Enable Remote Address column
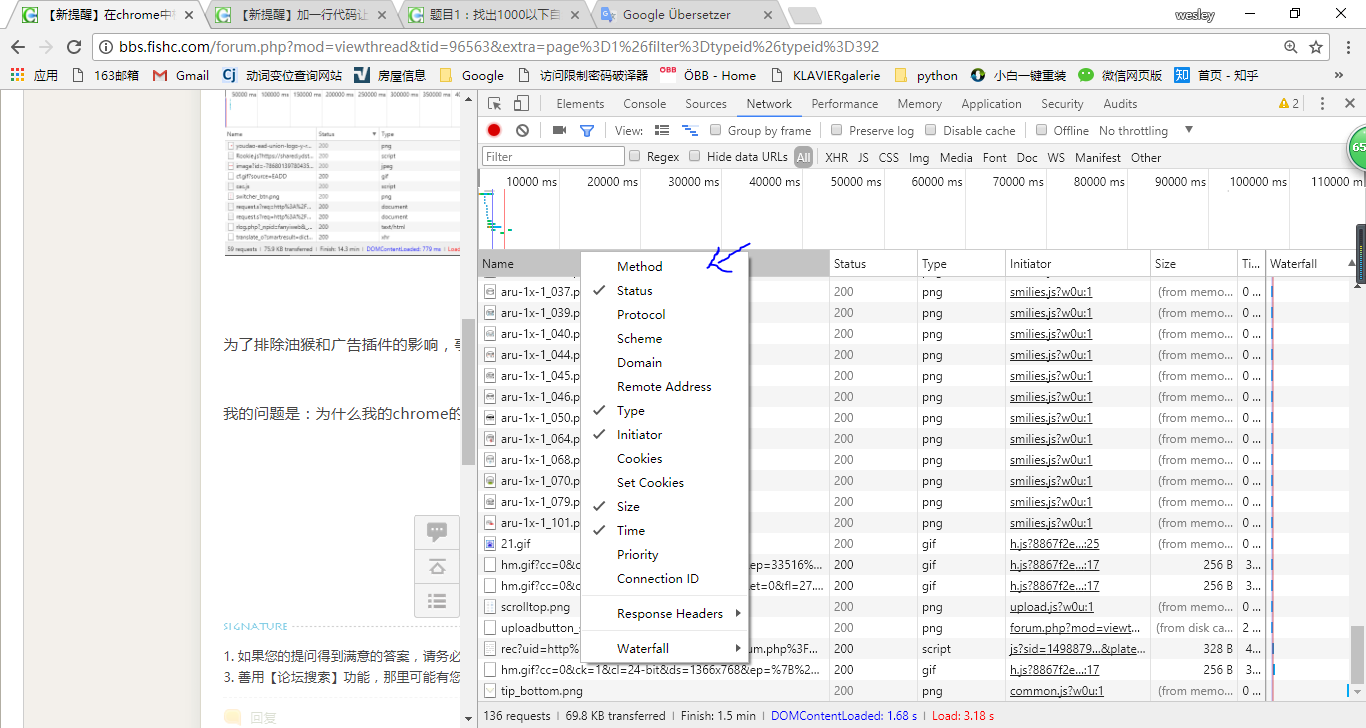Screen dimensions: 1366x728 click(664, 386)
